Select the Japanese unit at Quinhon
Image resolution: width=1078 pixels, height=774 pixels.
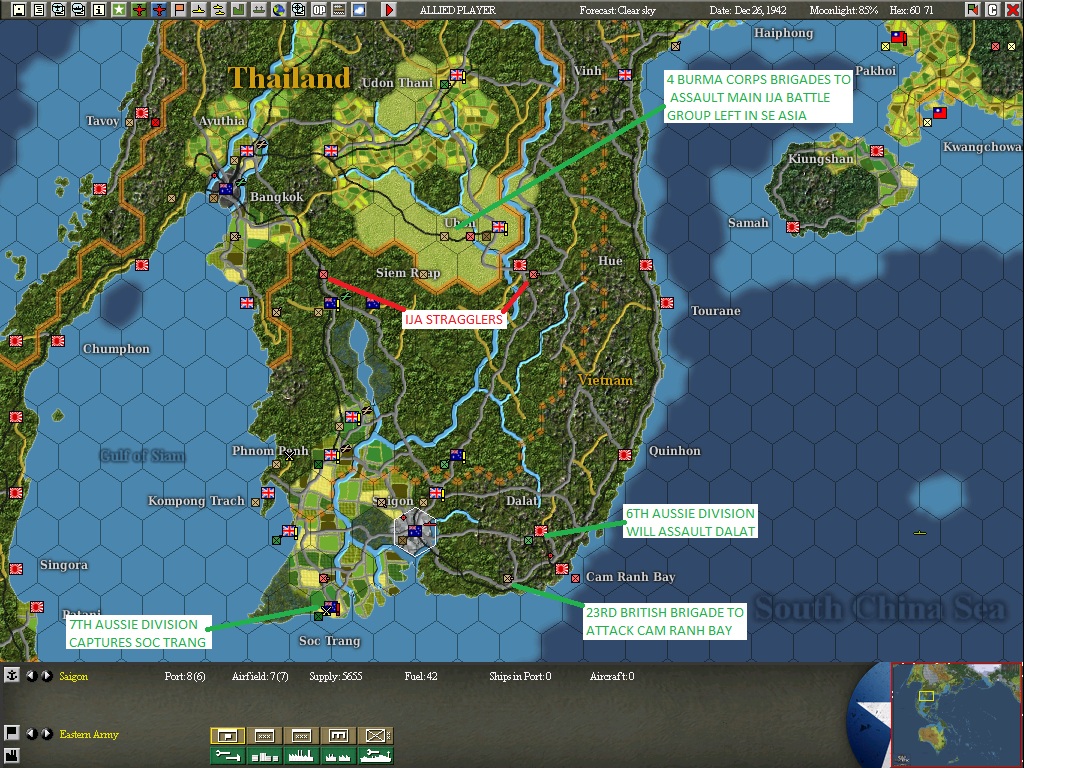[625, 455]
